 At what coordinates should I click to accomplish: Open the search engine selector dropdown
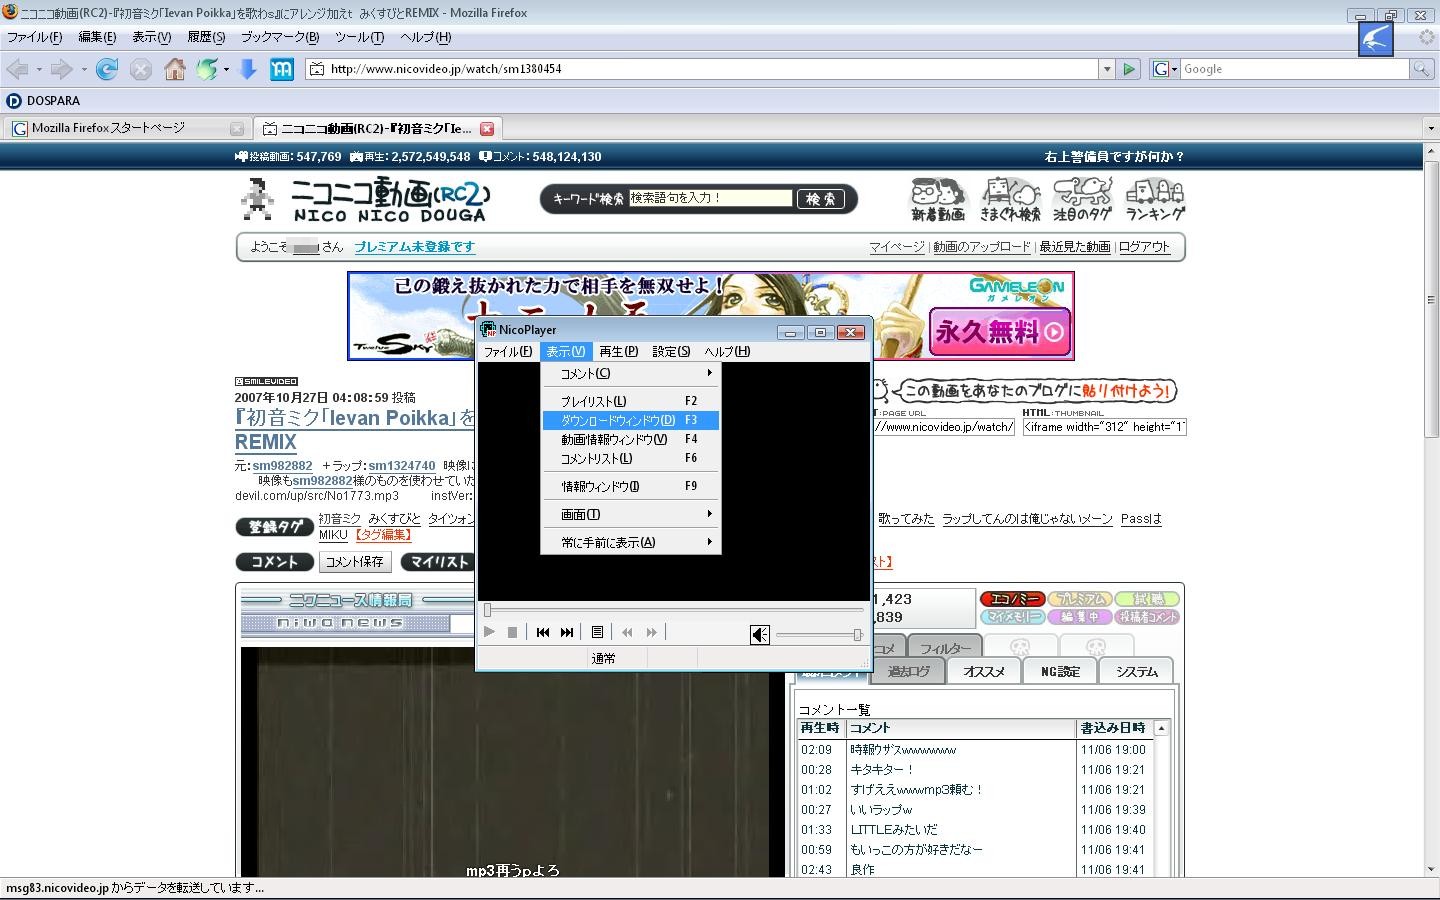pyautogui.click(x=1163, y=69)
